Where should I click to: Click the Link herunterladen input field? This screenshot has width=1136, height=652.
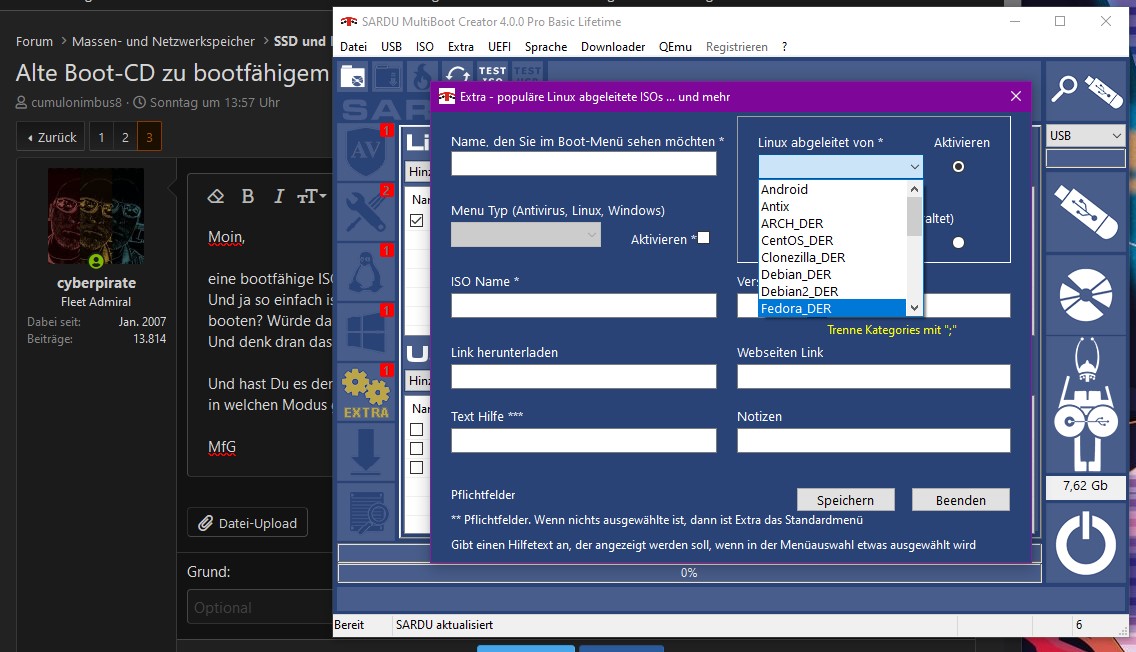click(x=583, y=376)
